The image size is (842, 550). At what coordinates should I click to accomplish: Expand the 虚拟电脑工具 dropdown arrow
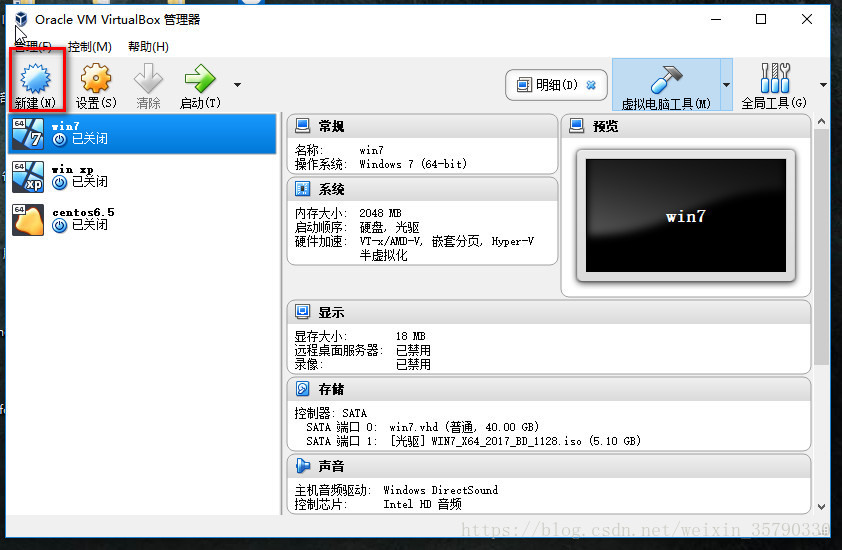pos(726,85)
